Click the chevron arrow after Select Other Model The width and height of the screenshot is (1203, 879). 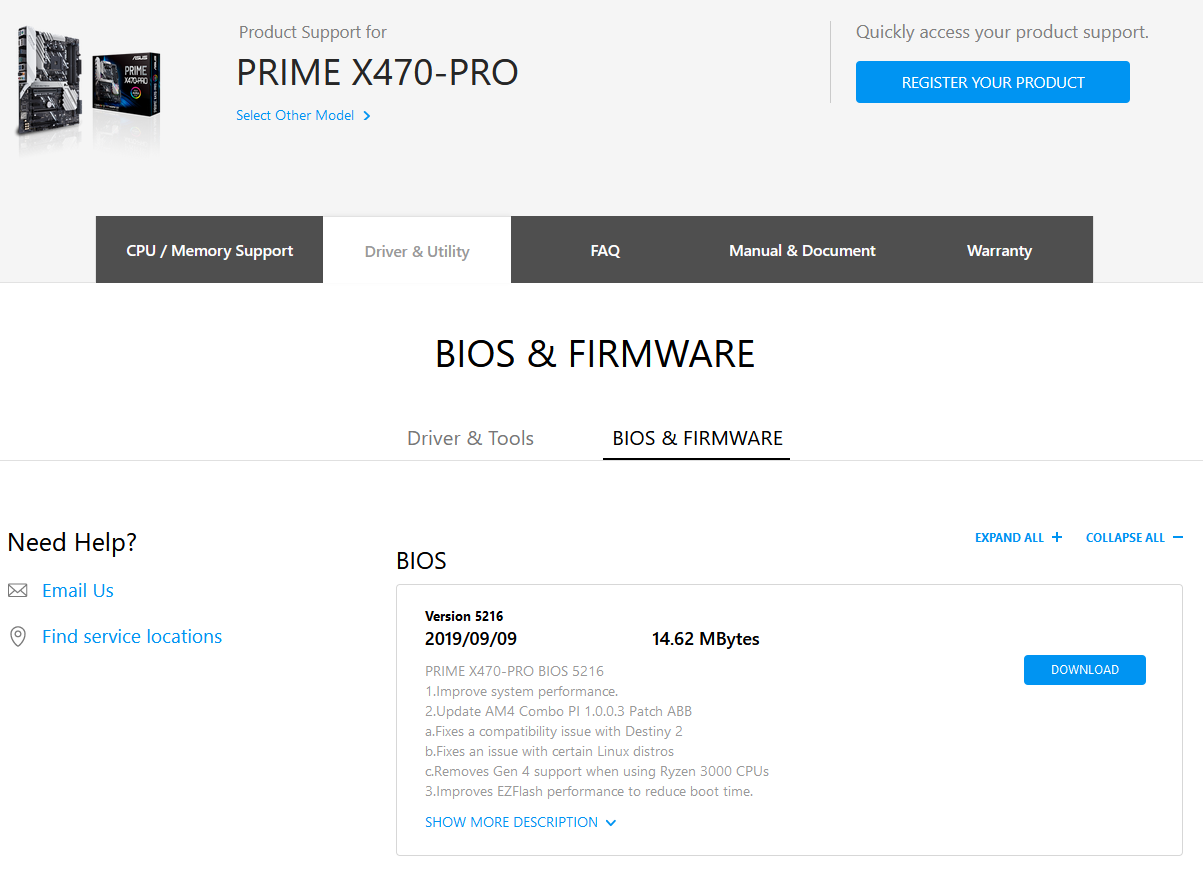(367, 116)
